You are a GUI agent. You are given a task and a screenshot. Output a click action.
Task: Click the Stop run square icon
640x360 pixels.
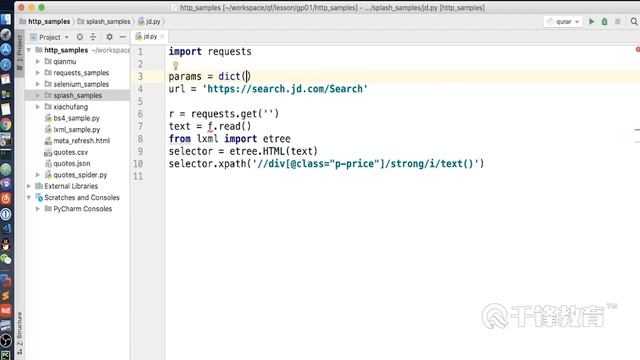[x=618, y=22]
